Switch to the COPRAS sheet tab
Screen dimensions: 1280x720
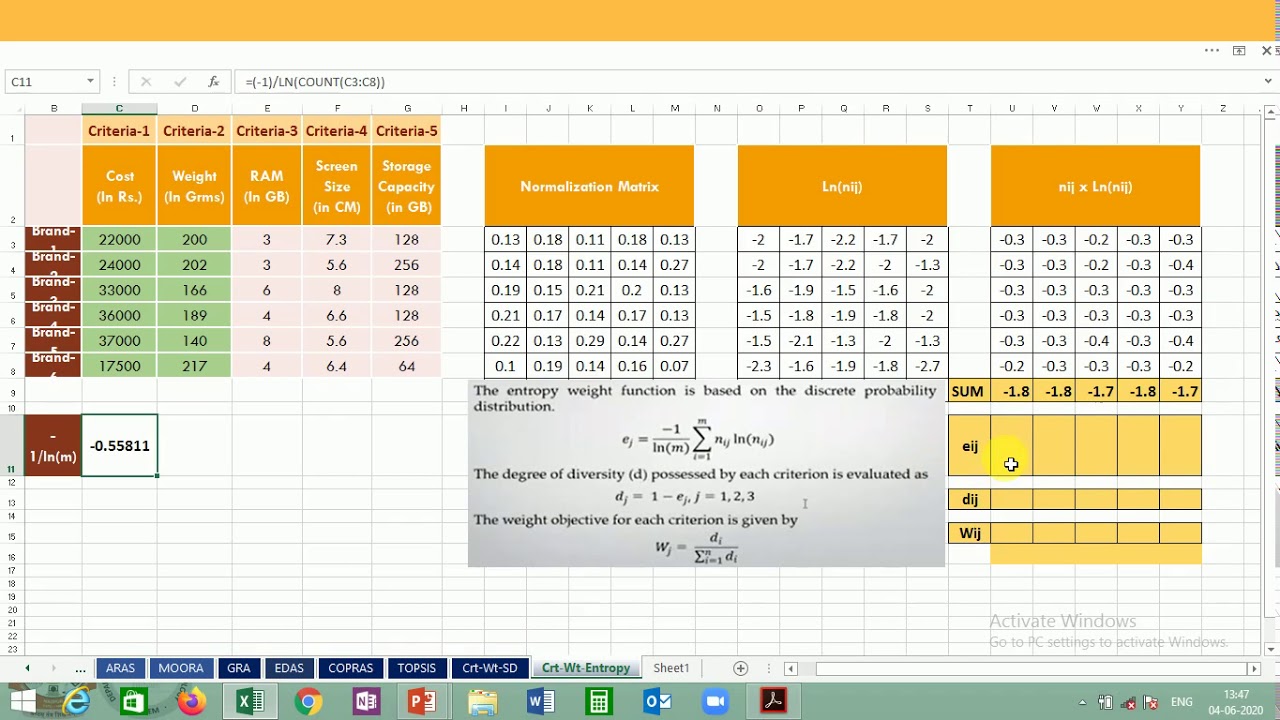[351, 668]
